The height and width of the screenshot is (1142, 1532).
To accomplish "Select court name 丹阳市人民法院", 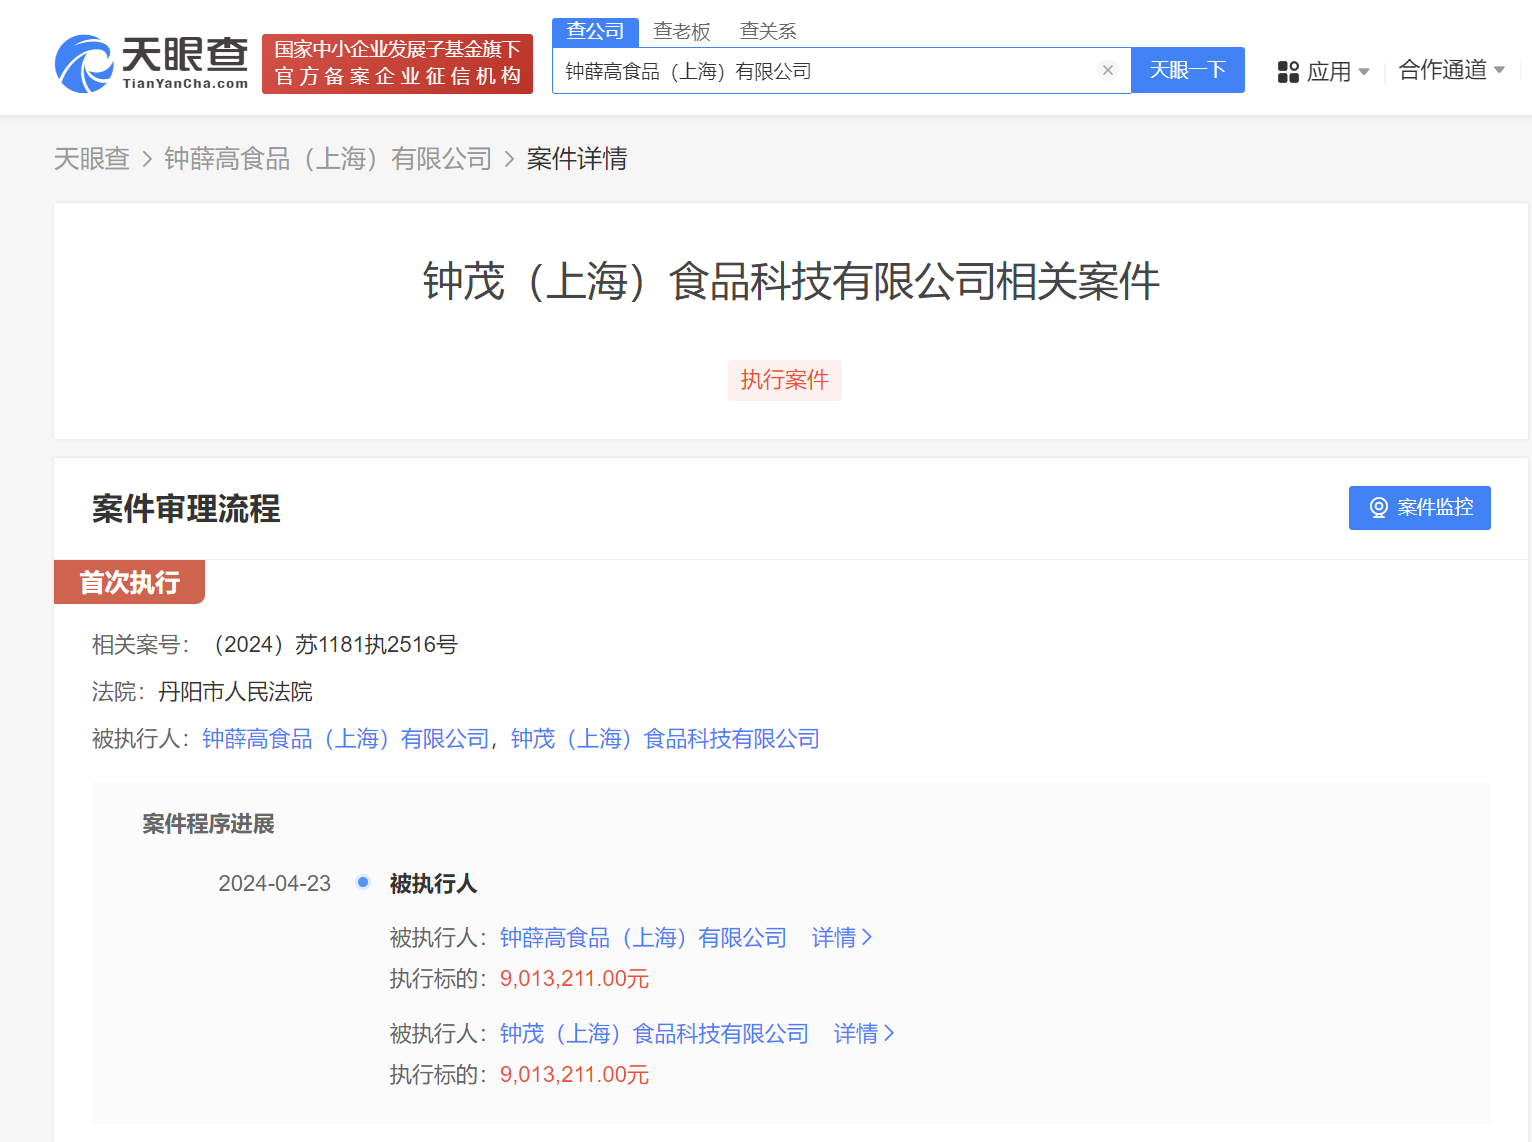I will [235, 692].
